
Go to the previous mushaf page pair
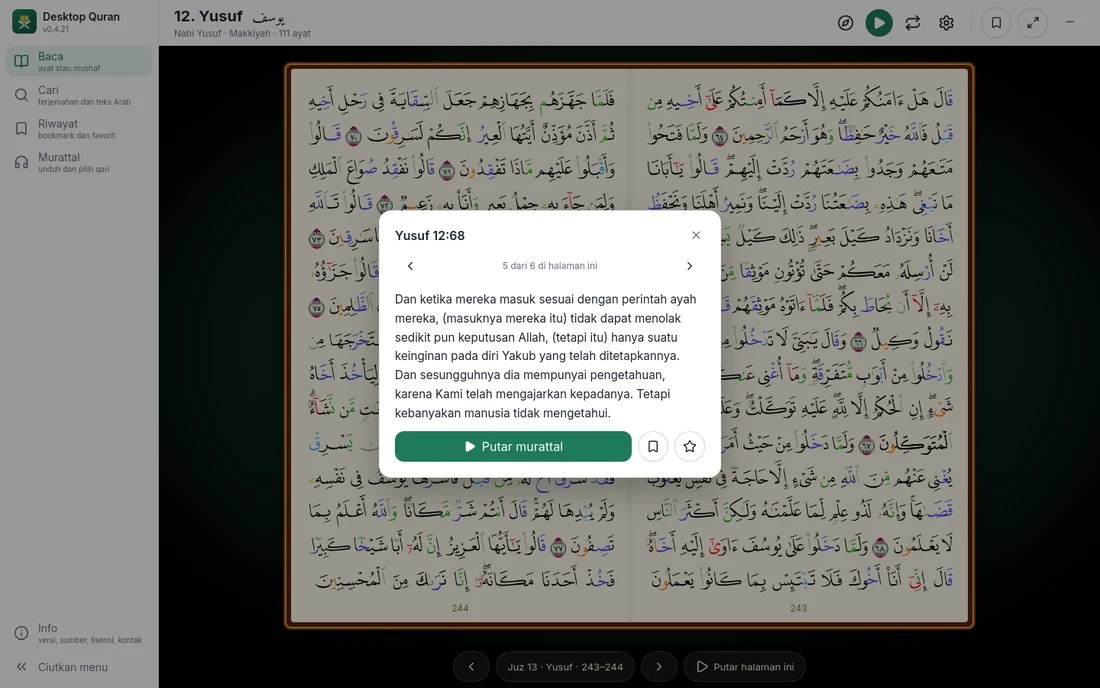[471, 667]
